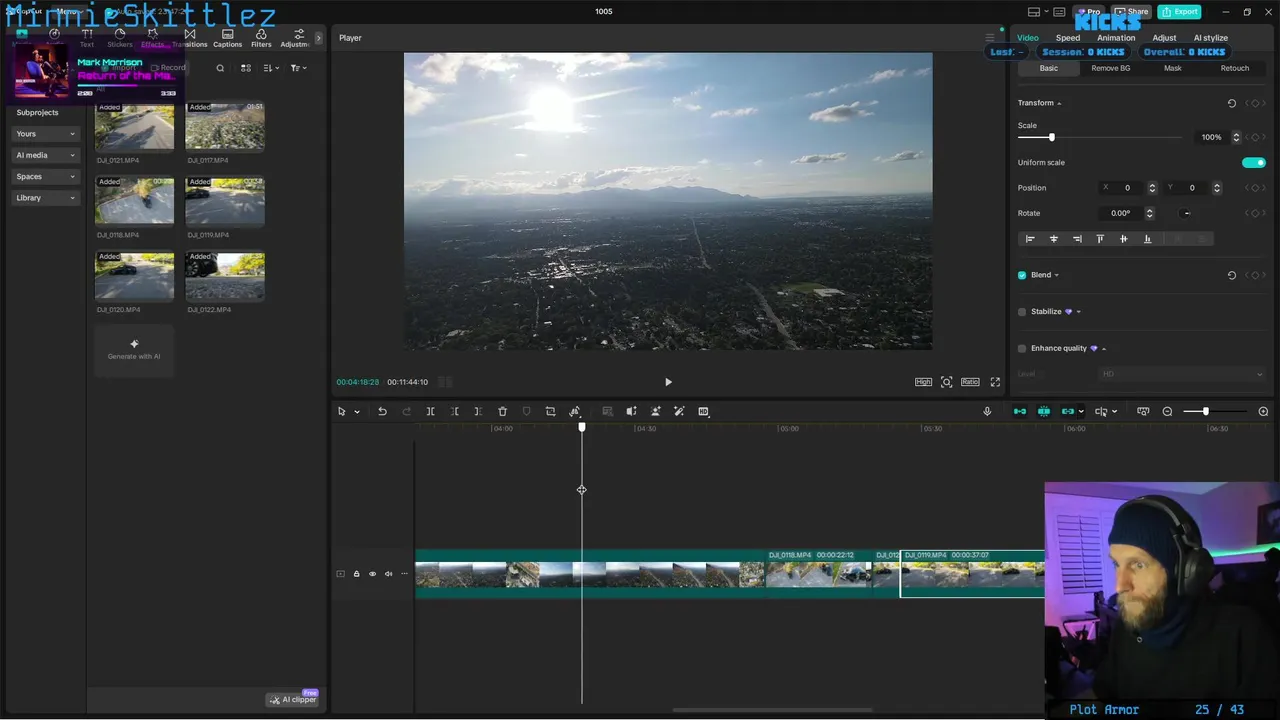Viewport: 1280px width, 720px height.
Task: Mute the main video track audio
Action: pyautogui.click(x=388, y=574)
